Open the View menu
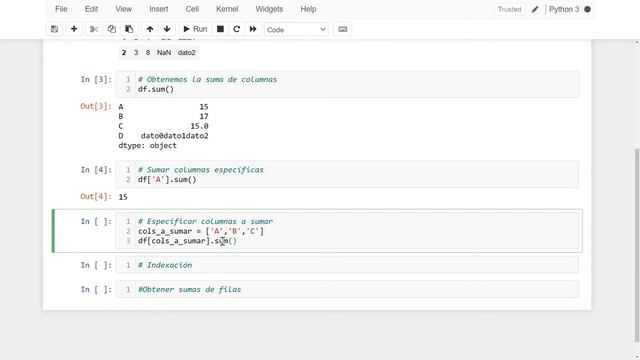The width and height of the screenshot is (640, 360). (x=123, y=9)
